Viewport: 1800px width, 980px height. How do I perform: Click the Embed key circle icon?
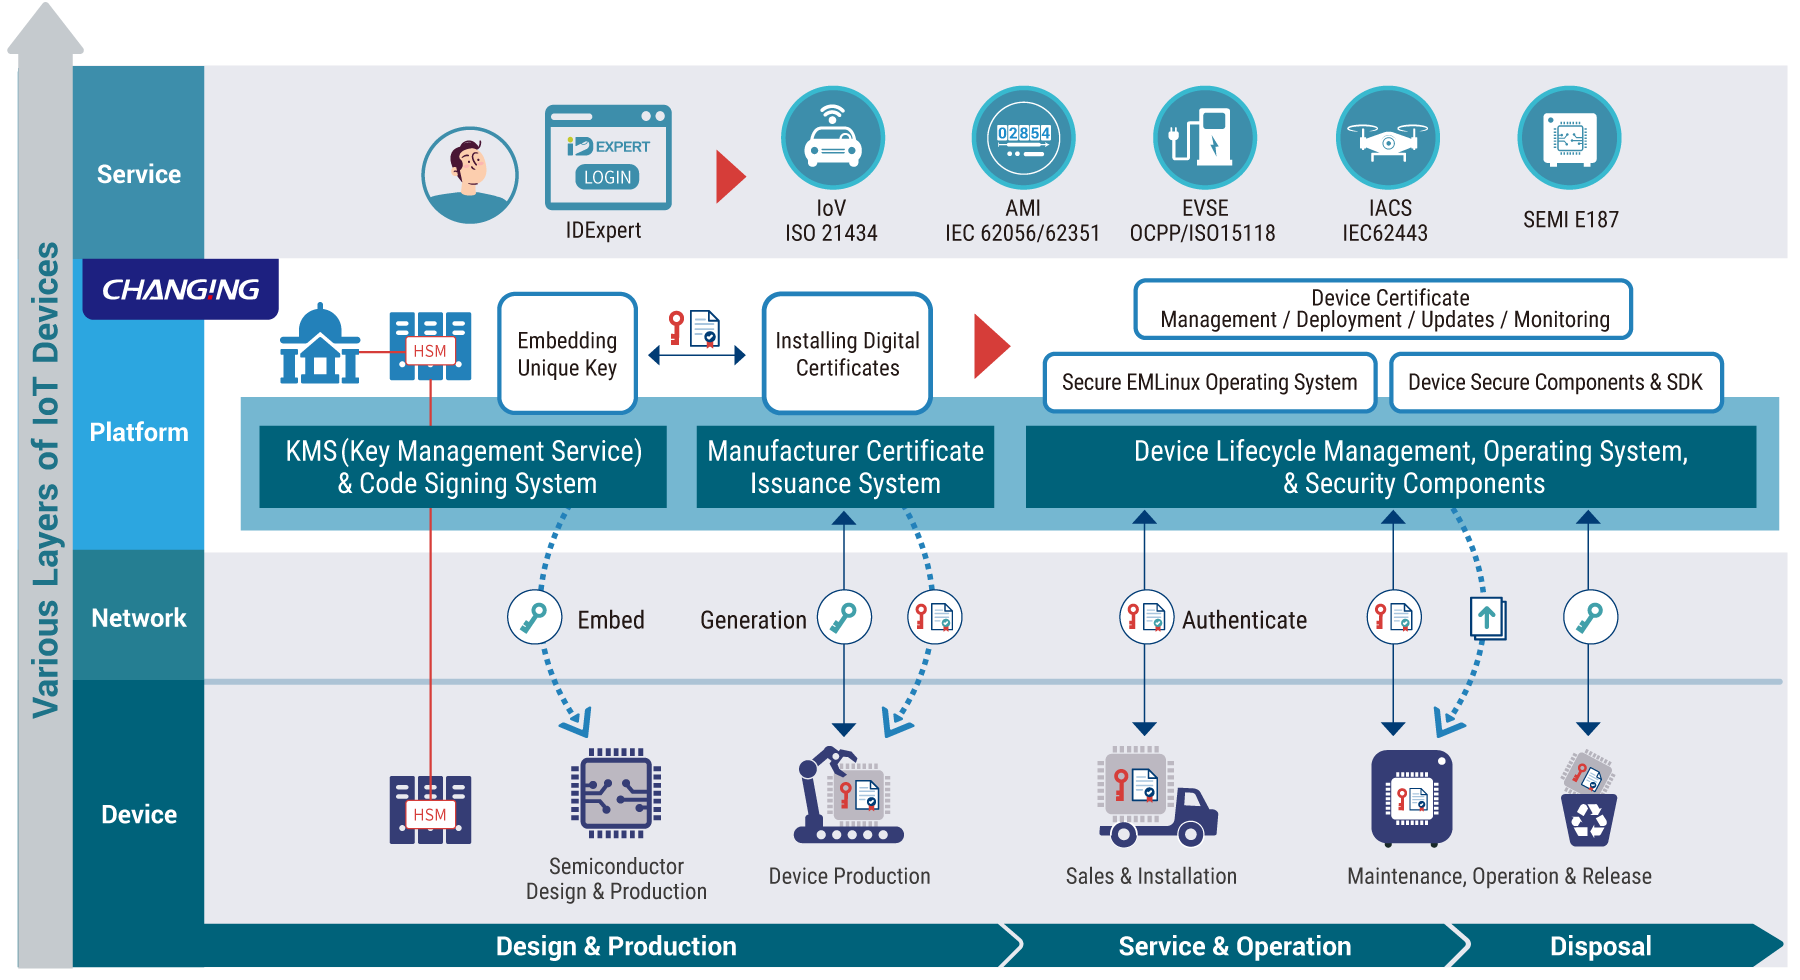(534, 617)
